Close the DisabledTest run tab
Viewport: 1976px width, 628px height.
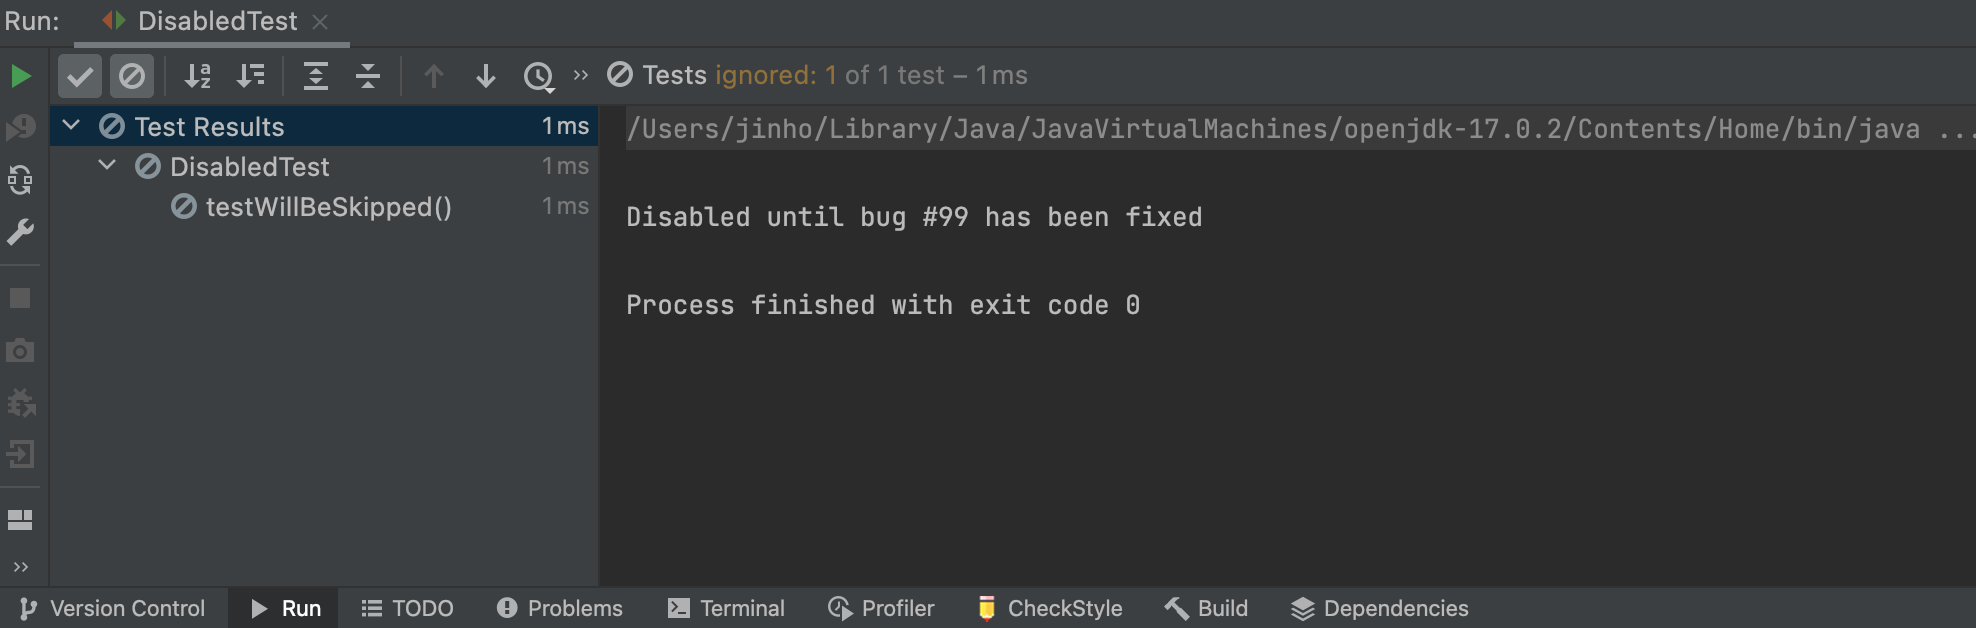click(x=320, y=22)
